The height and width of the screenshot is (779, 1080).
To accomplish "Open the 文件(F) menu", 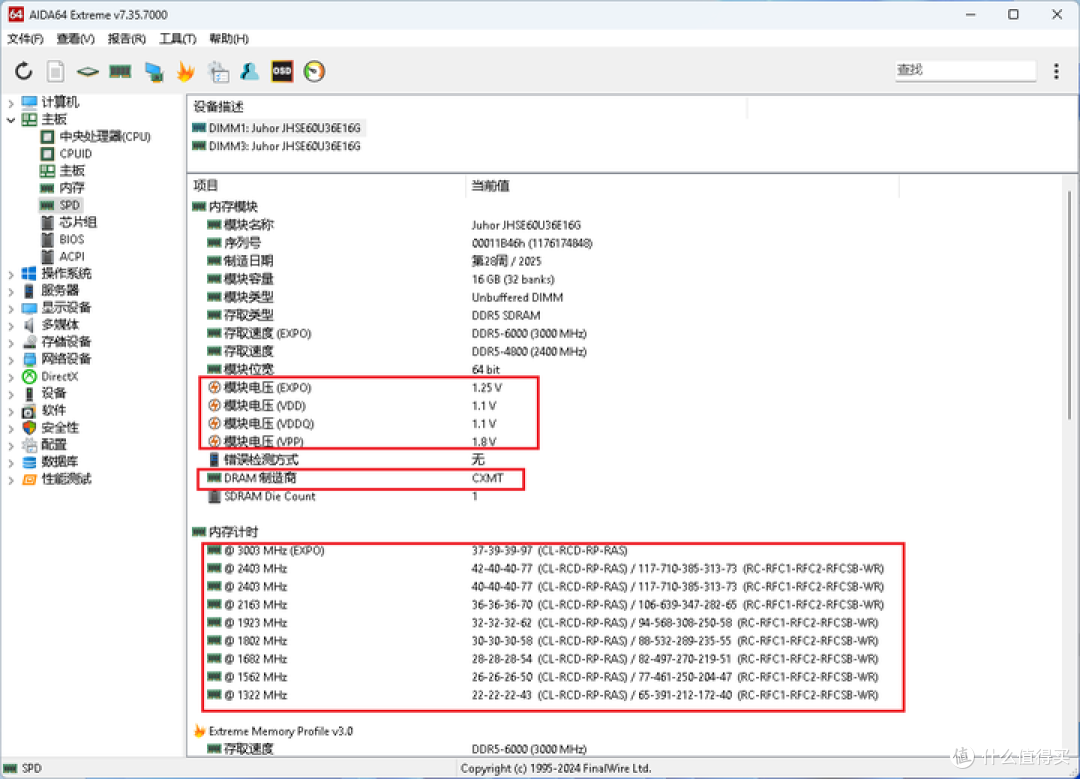I will pyautogui.click(x=25, y=39).
